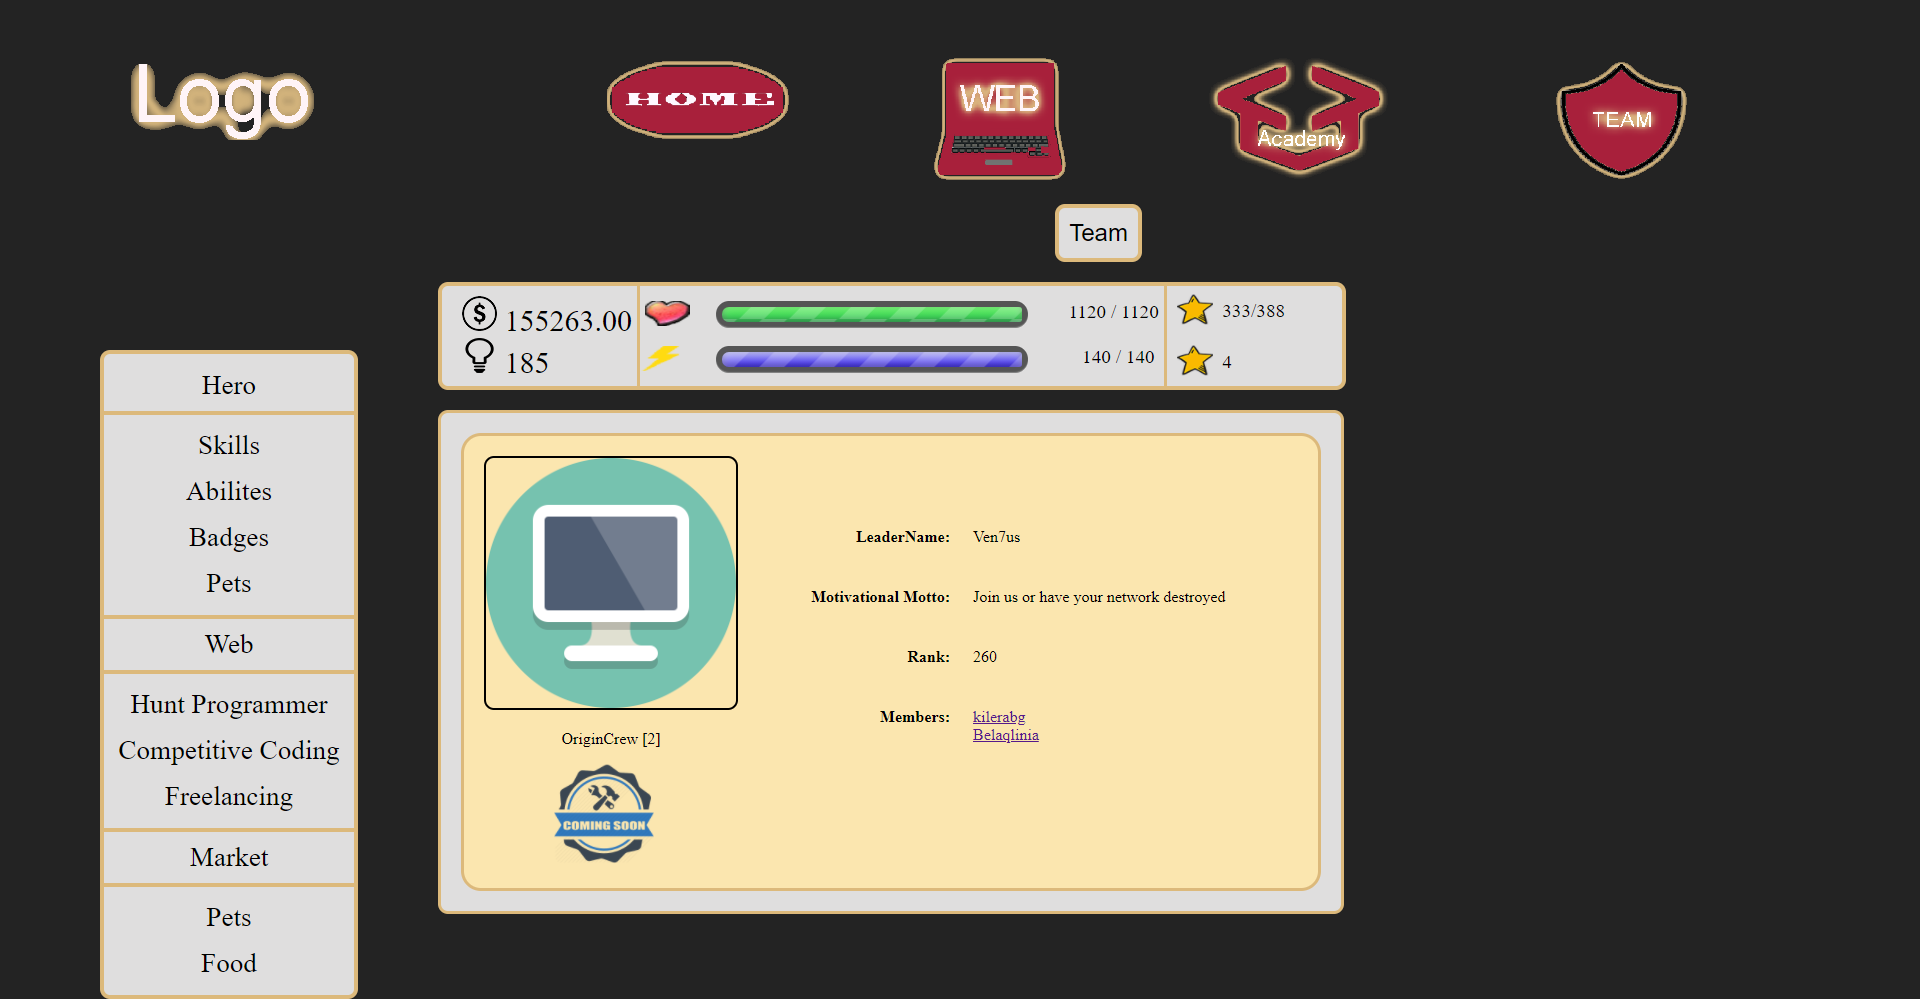Open the Market sidebar section
1920x999 pixels.
pyautogui.click(x=229, y=857)
